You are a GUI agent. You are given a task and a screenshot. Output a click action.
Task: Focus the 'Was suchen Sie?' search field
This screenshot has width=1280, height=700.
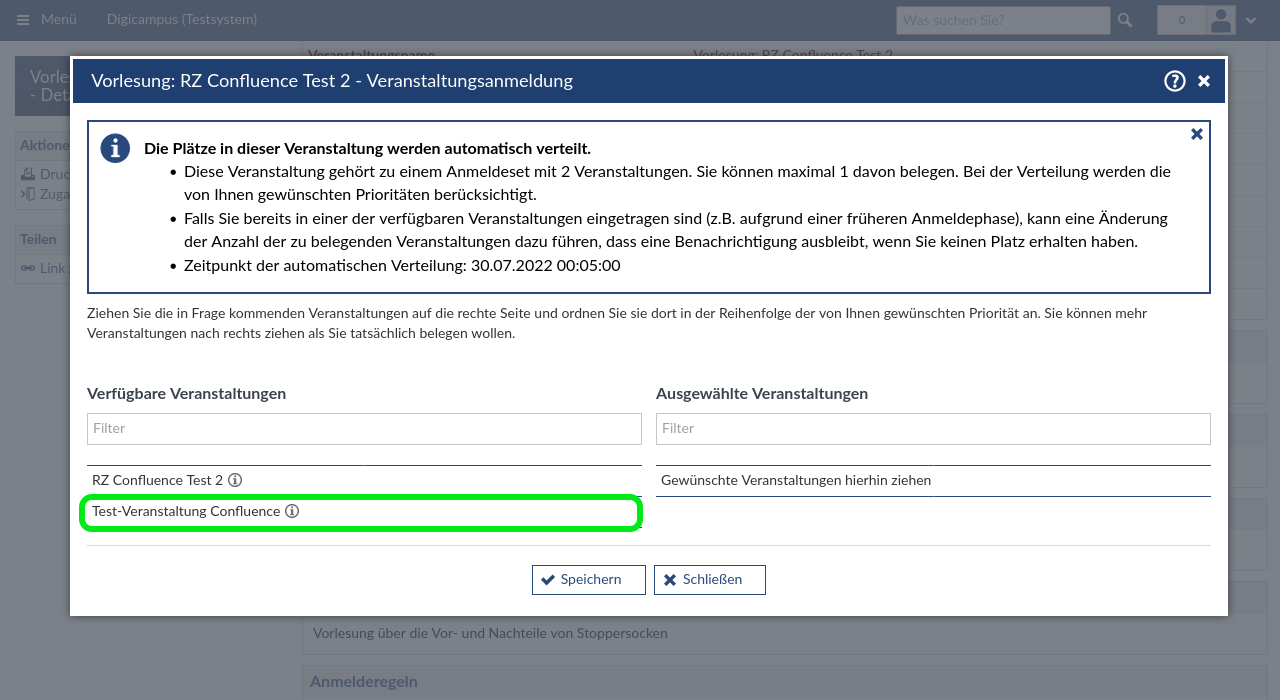[x=1003, y=20]
